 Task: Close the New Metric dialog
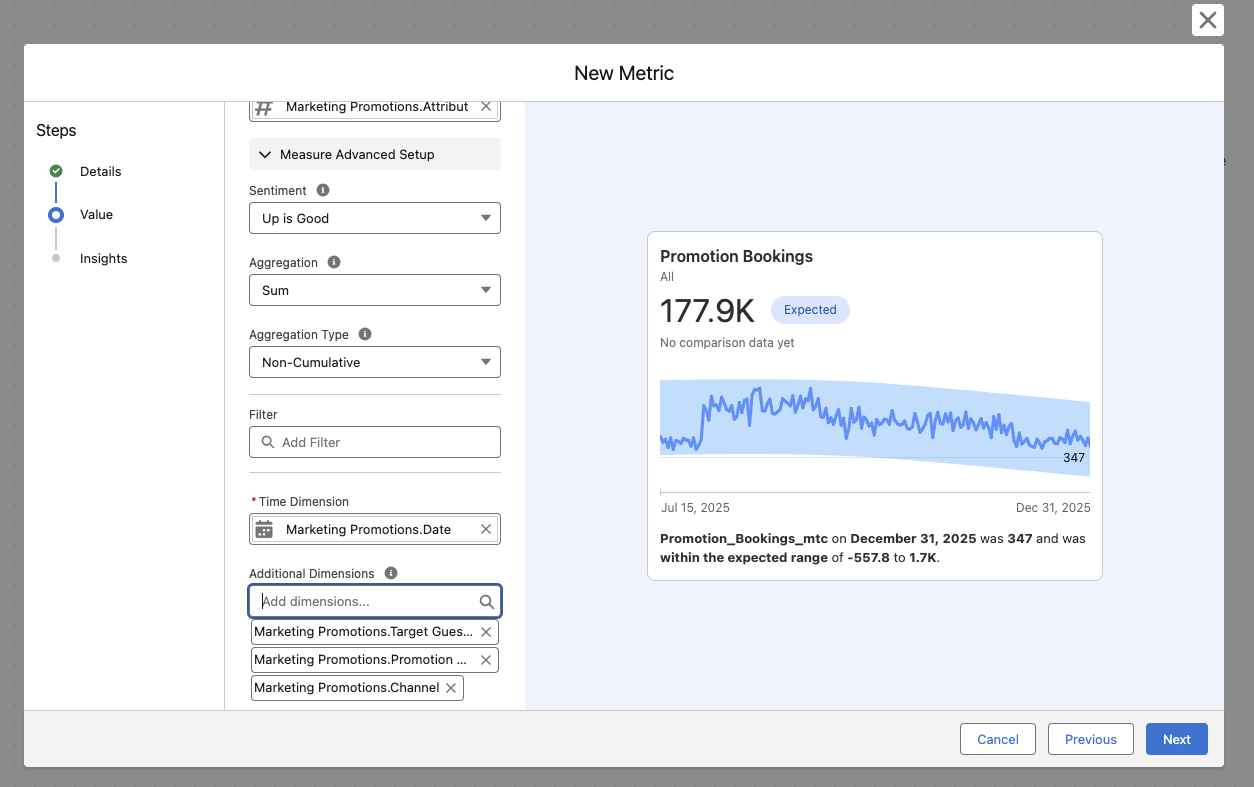click(1207, 20)
